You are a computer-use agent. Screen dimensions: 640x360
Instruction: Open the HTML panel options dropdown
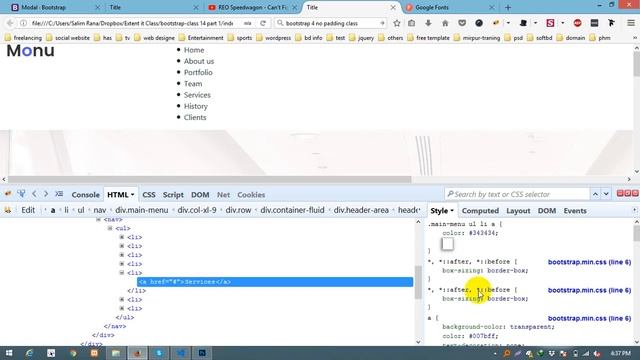pos(132,195)
